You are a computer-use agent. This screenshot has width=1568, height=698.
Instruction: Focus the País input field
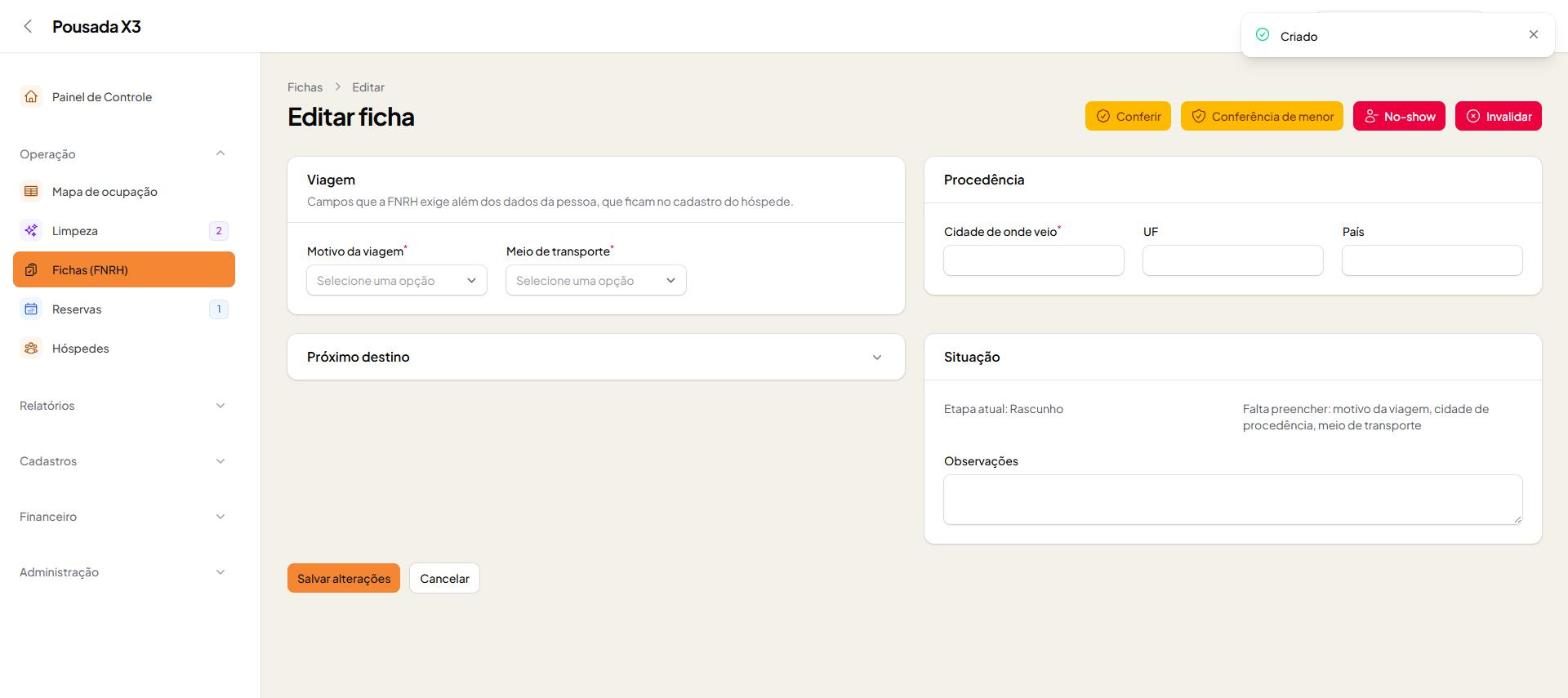point(1432,260)
